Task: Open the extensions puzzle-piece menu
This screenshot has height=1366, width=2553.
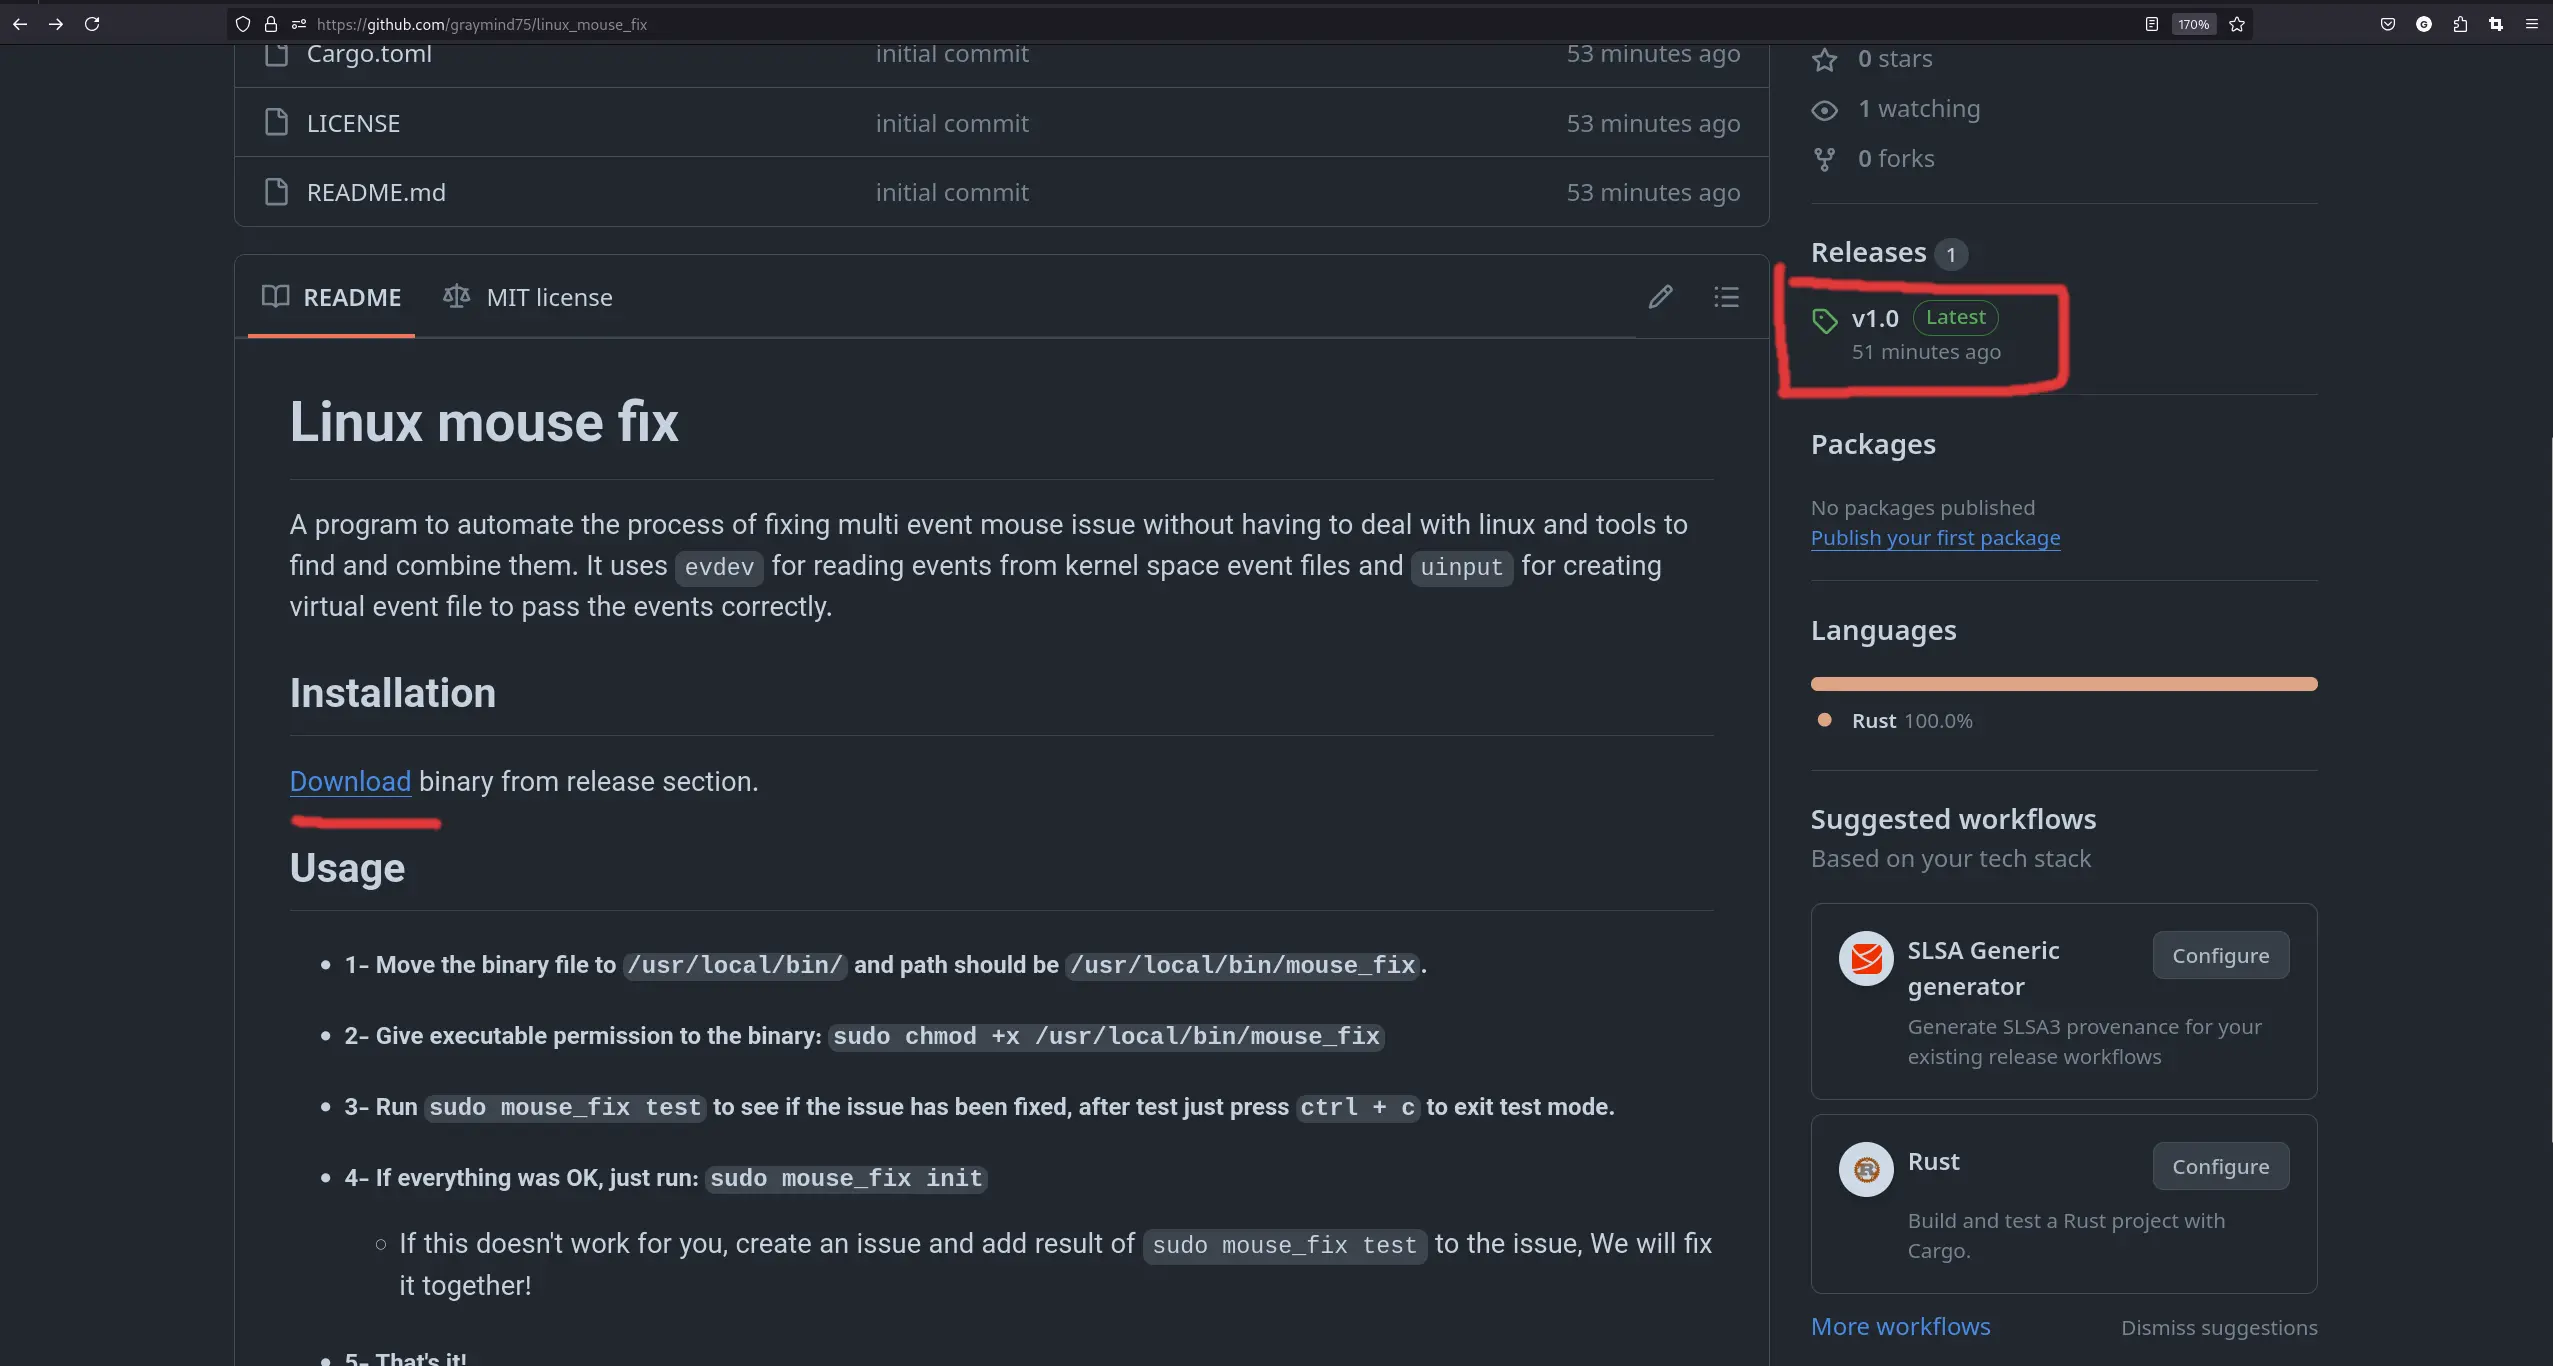Action: click(x=2459, y=24)
